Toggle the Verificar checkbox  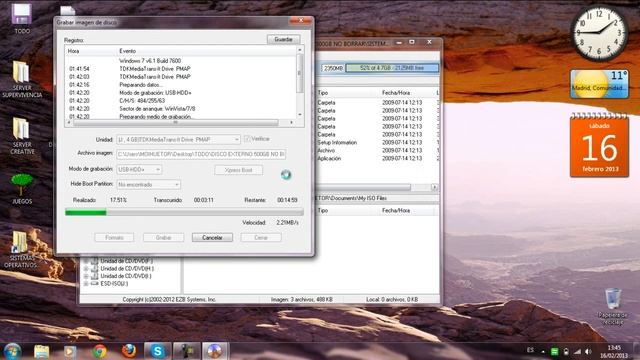click(x=247, y=139)
